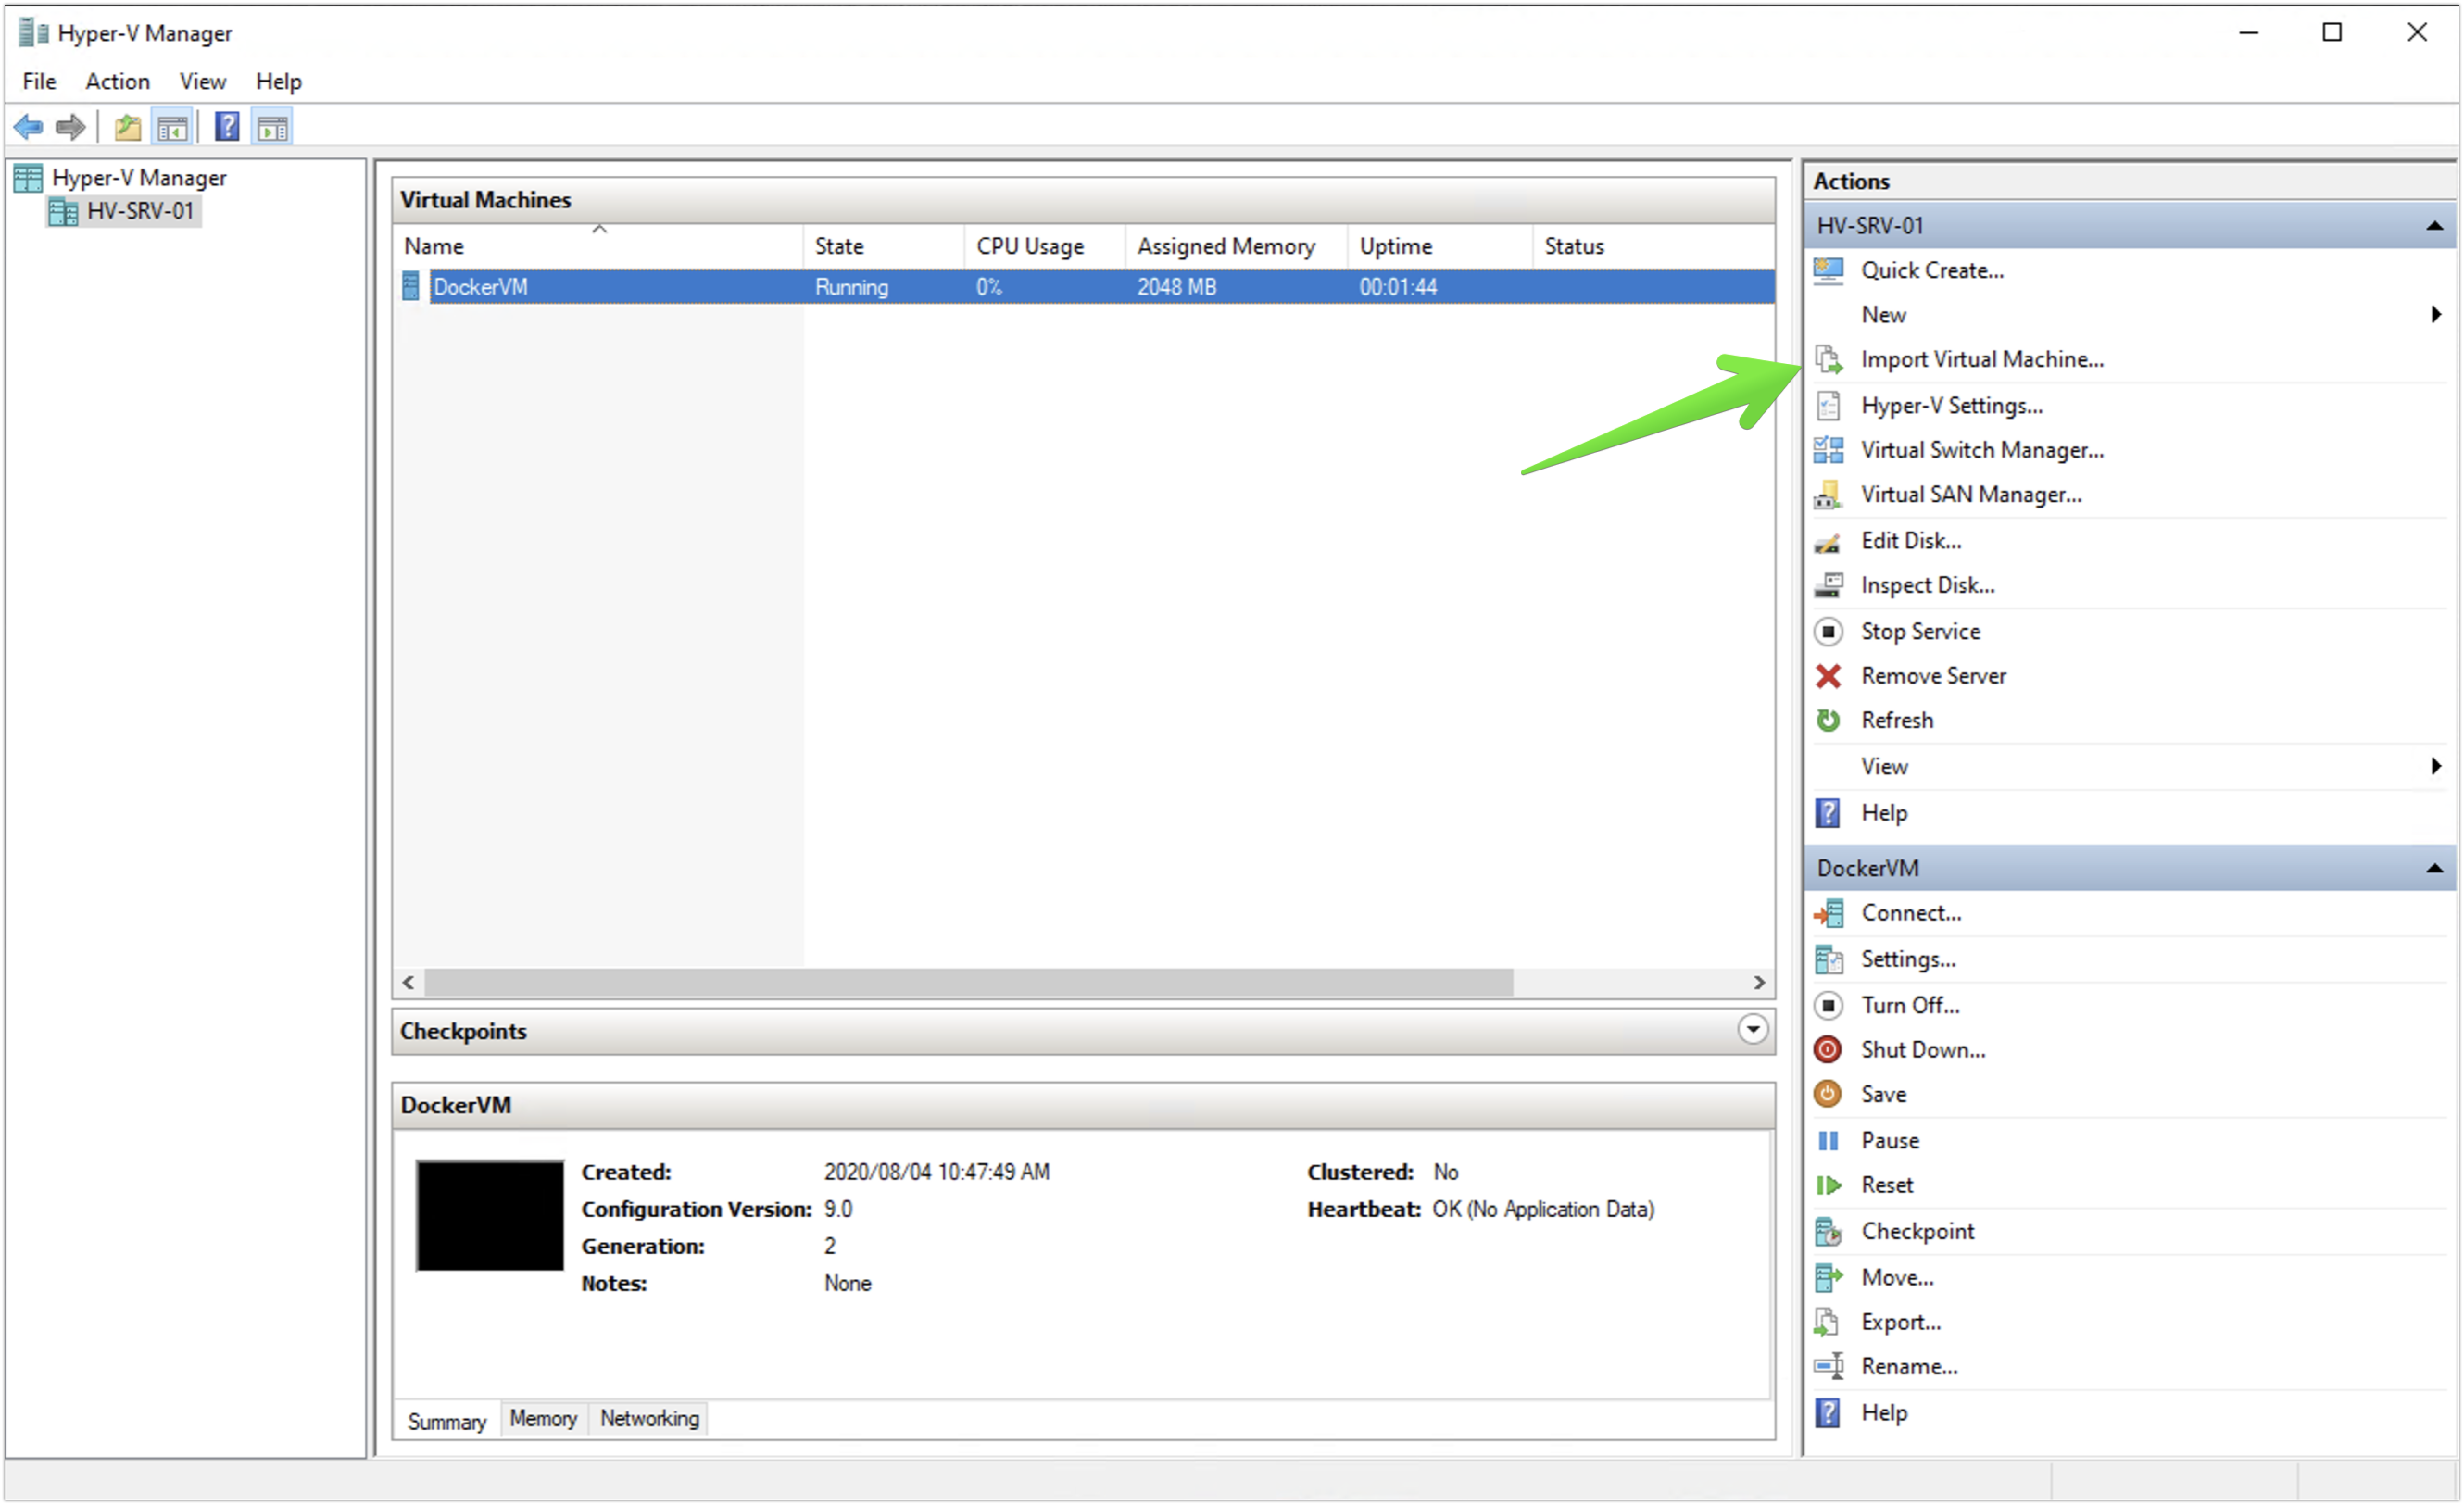Image resolution: width=2464 pixels, height=1505 pixels.
Task: Toggle Show/Hide Console Tree toolbar icon
Action: [172, 127]
